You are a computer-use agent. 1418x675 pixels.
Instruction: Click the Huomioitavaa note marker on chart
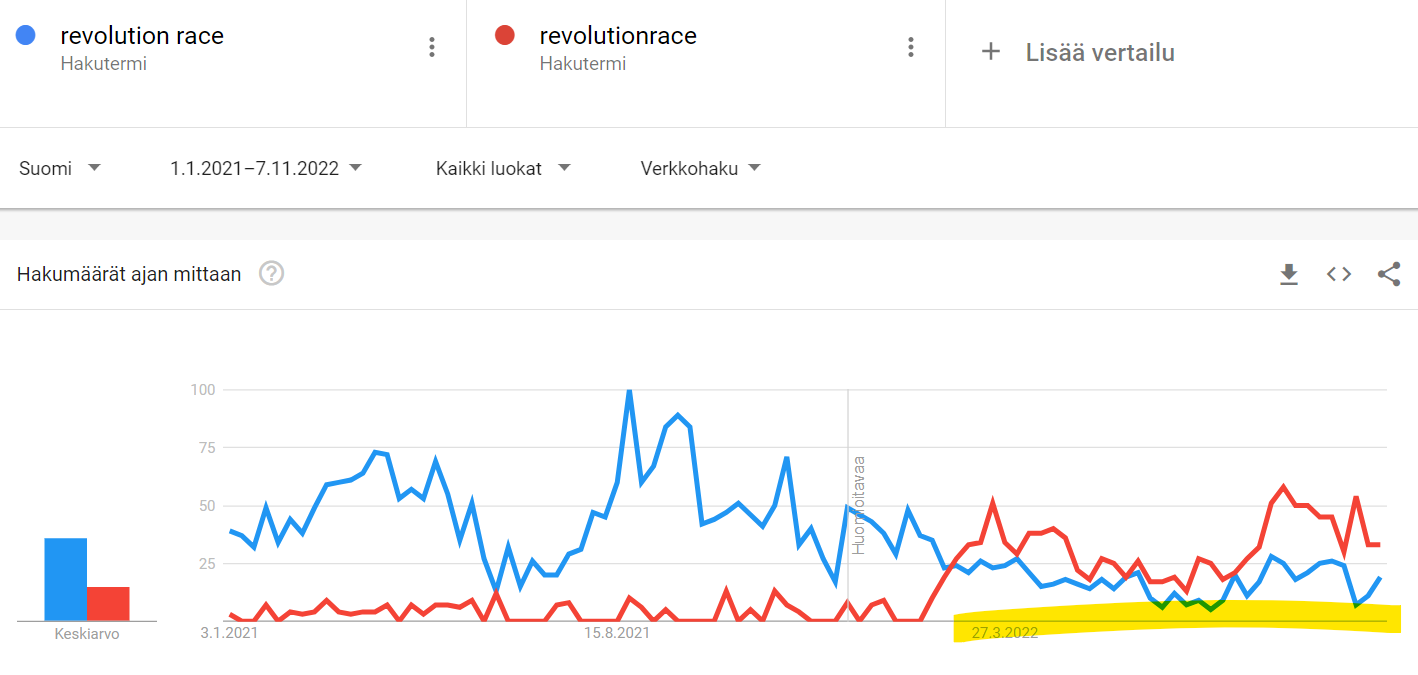pos(858,505)
